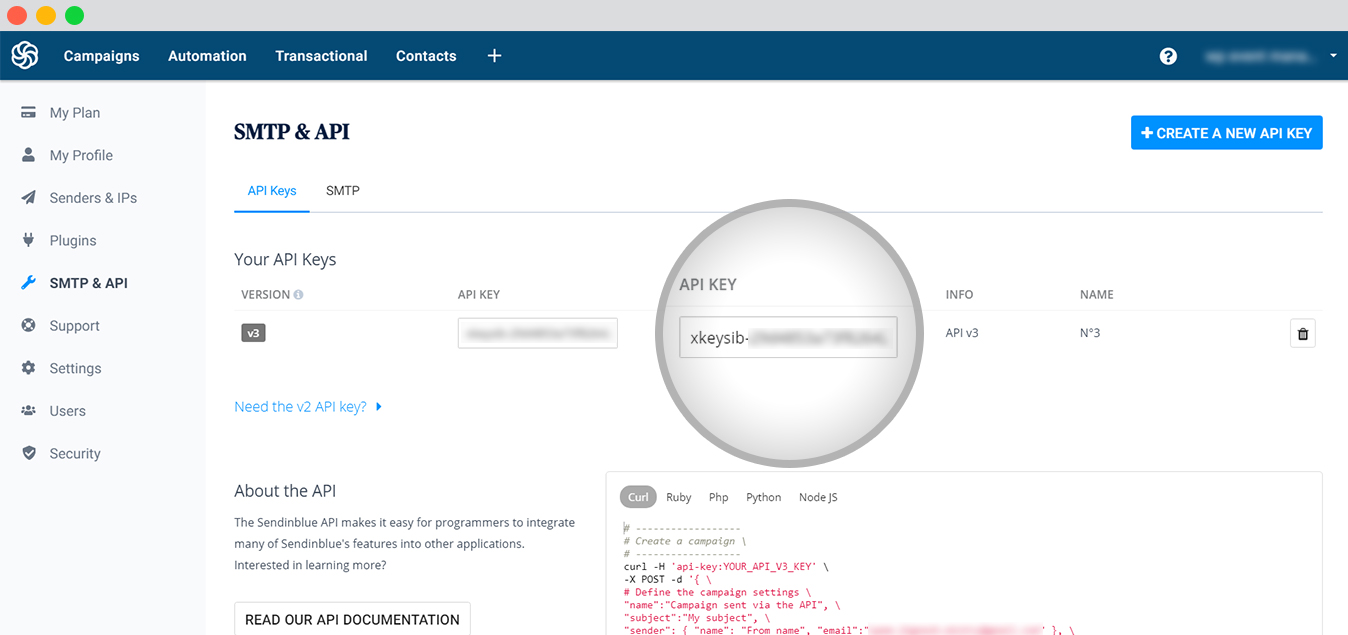Click the SMTP & API page heading

tap(292, 132)
